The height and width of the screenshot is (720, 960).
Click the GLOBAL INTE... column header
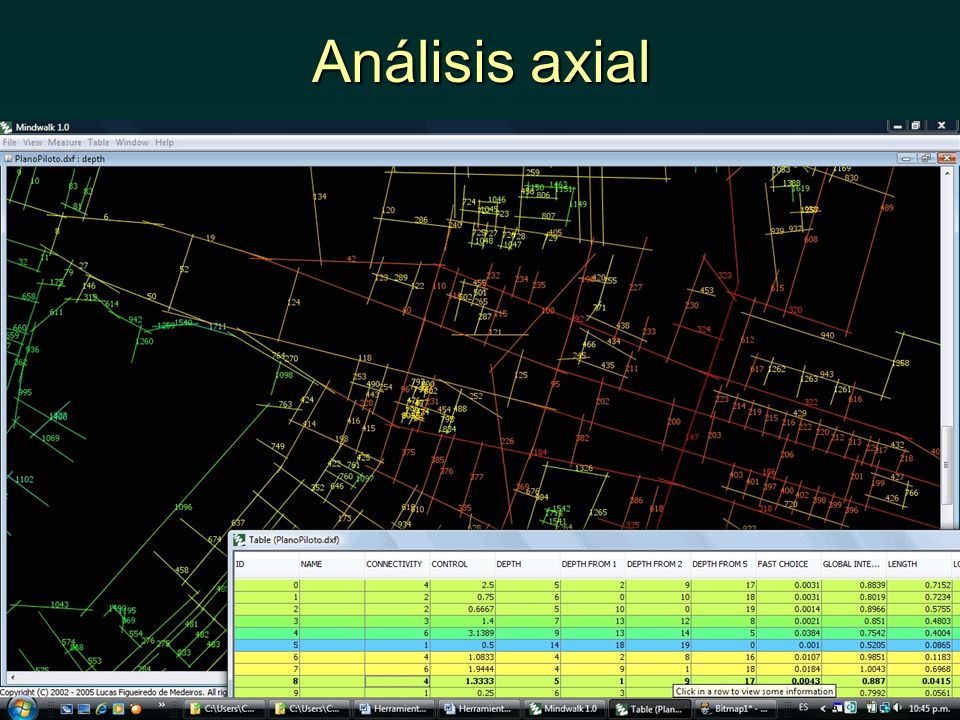(x=853, y=564)
